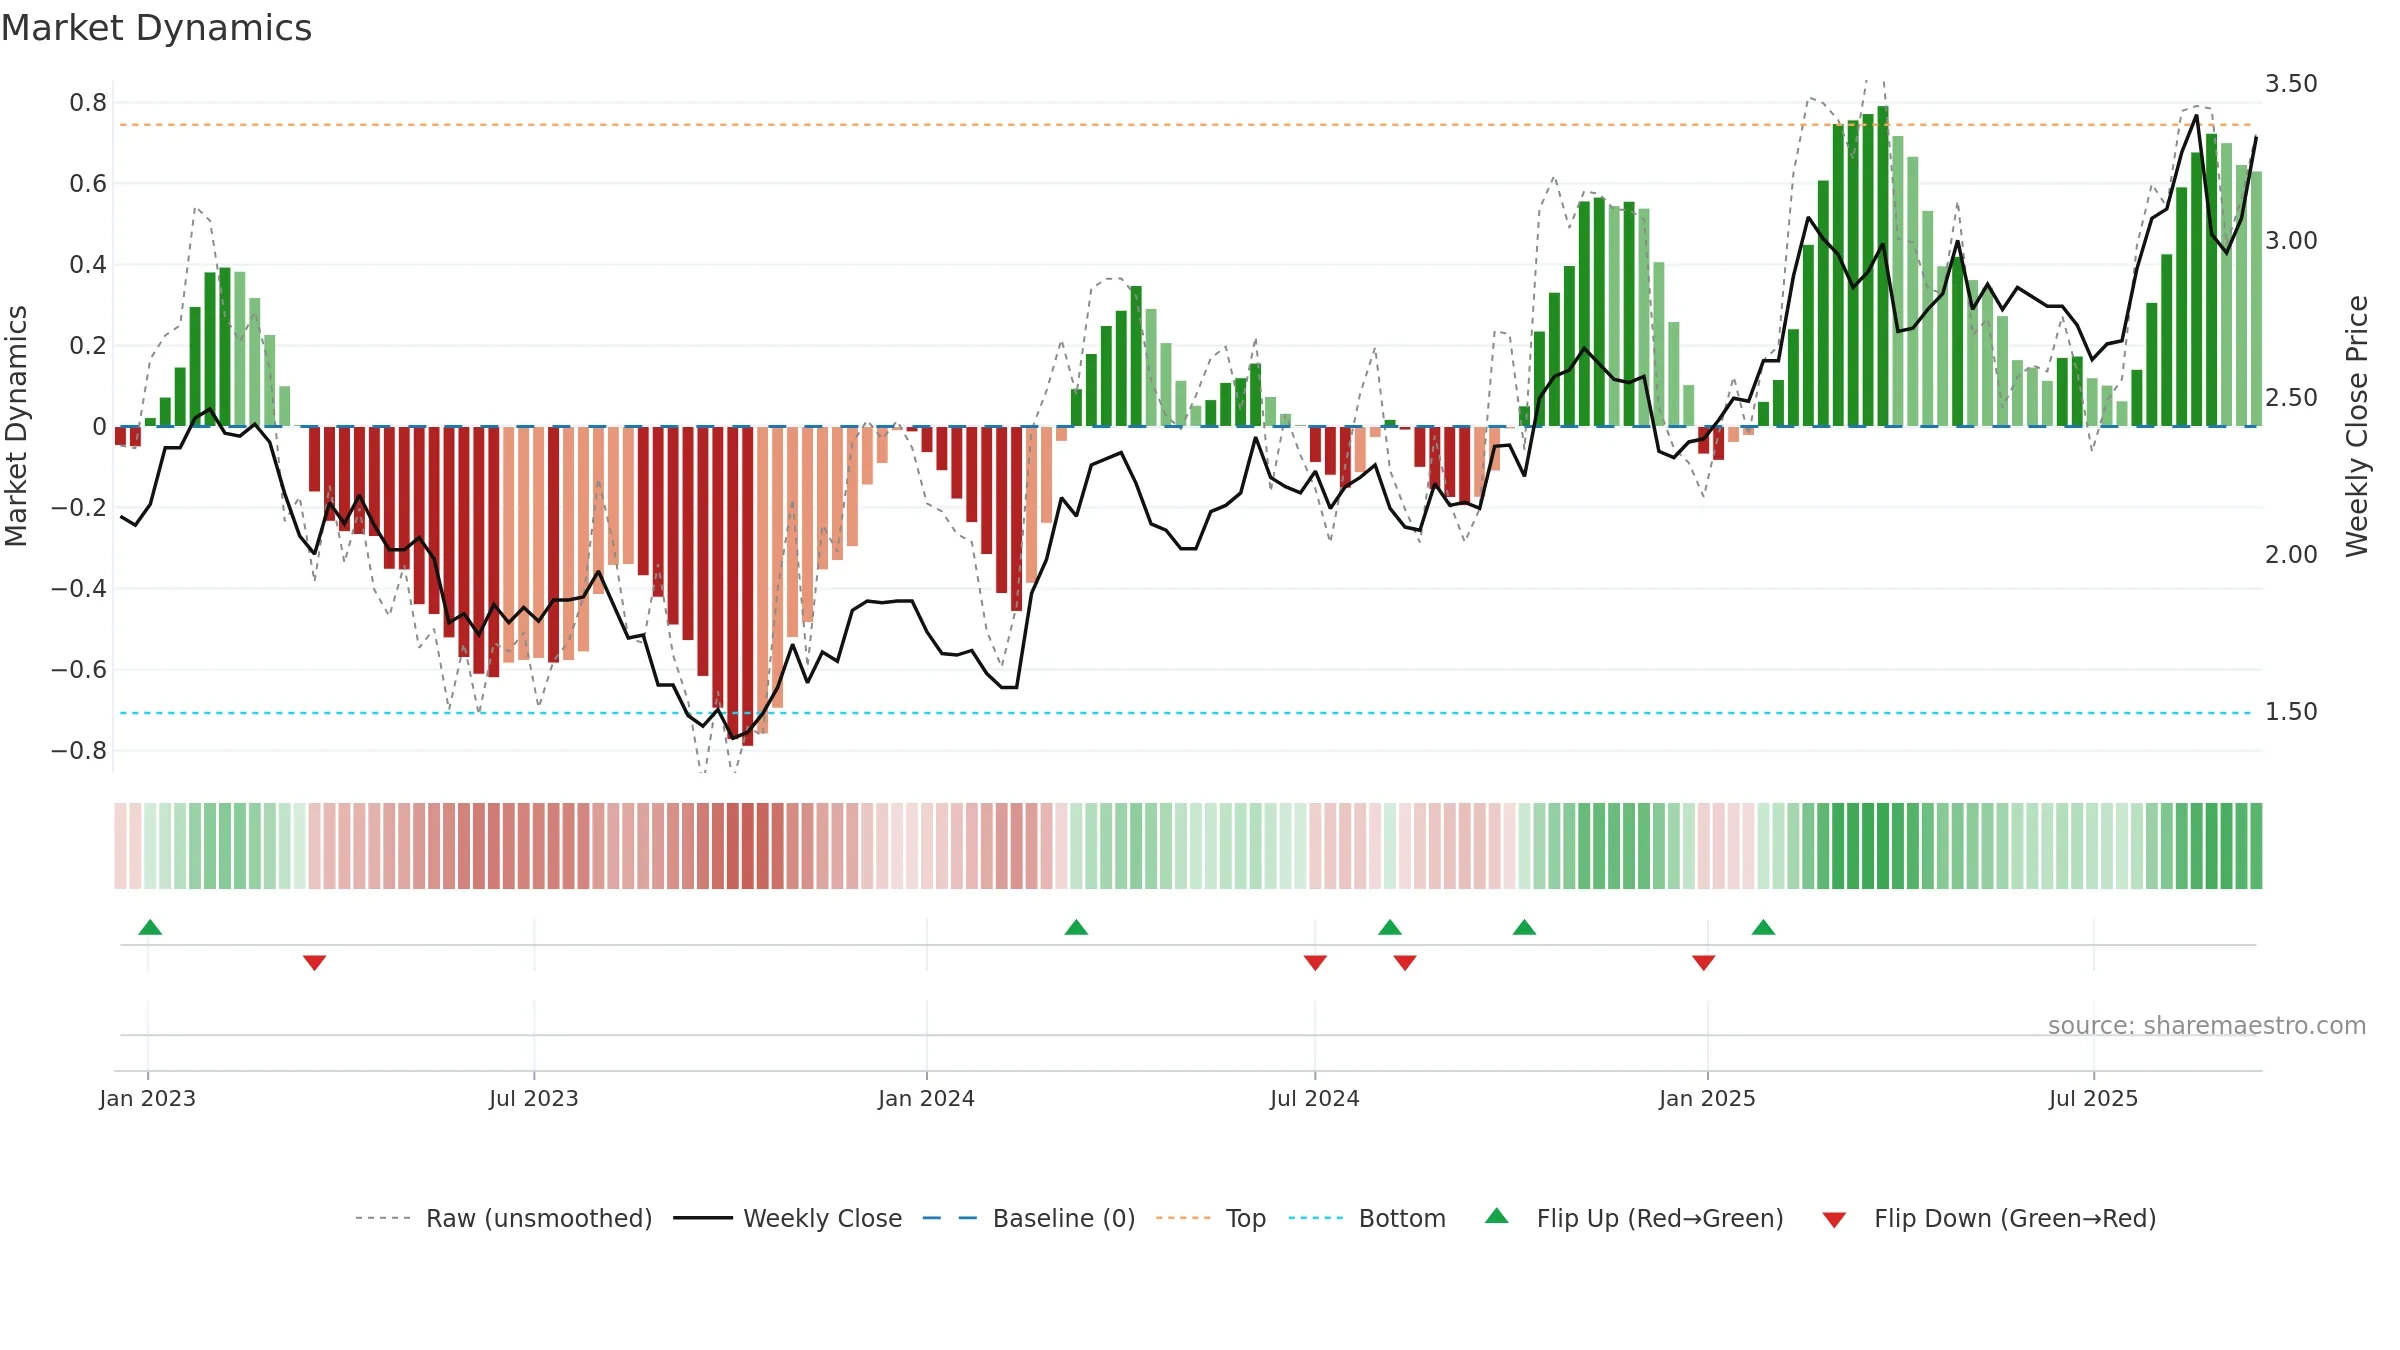Click the 3.00 price axis tick
Screen dimensions: 2400x1350
pos(2291,240)
